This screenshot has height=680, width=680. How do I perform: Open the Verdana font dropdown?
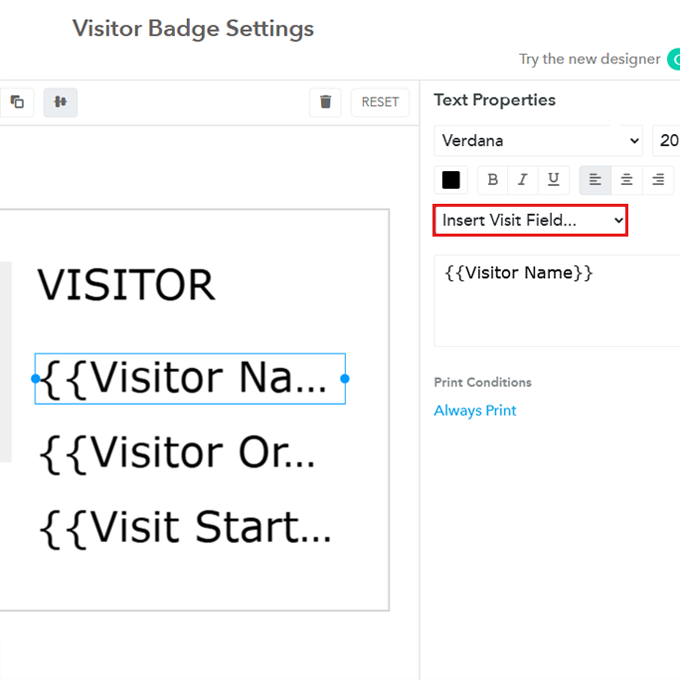[x=538, y=141]
